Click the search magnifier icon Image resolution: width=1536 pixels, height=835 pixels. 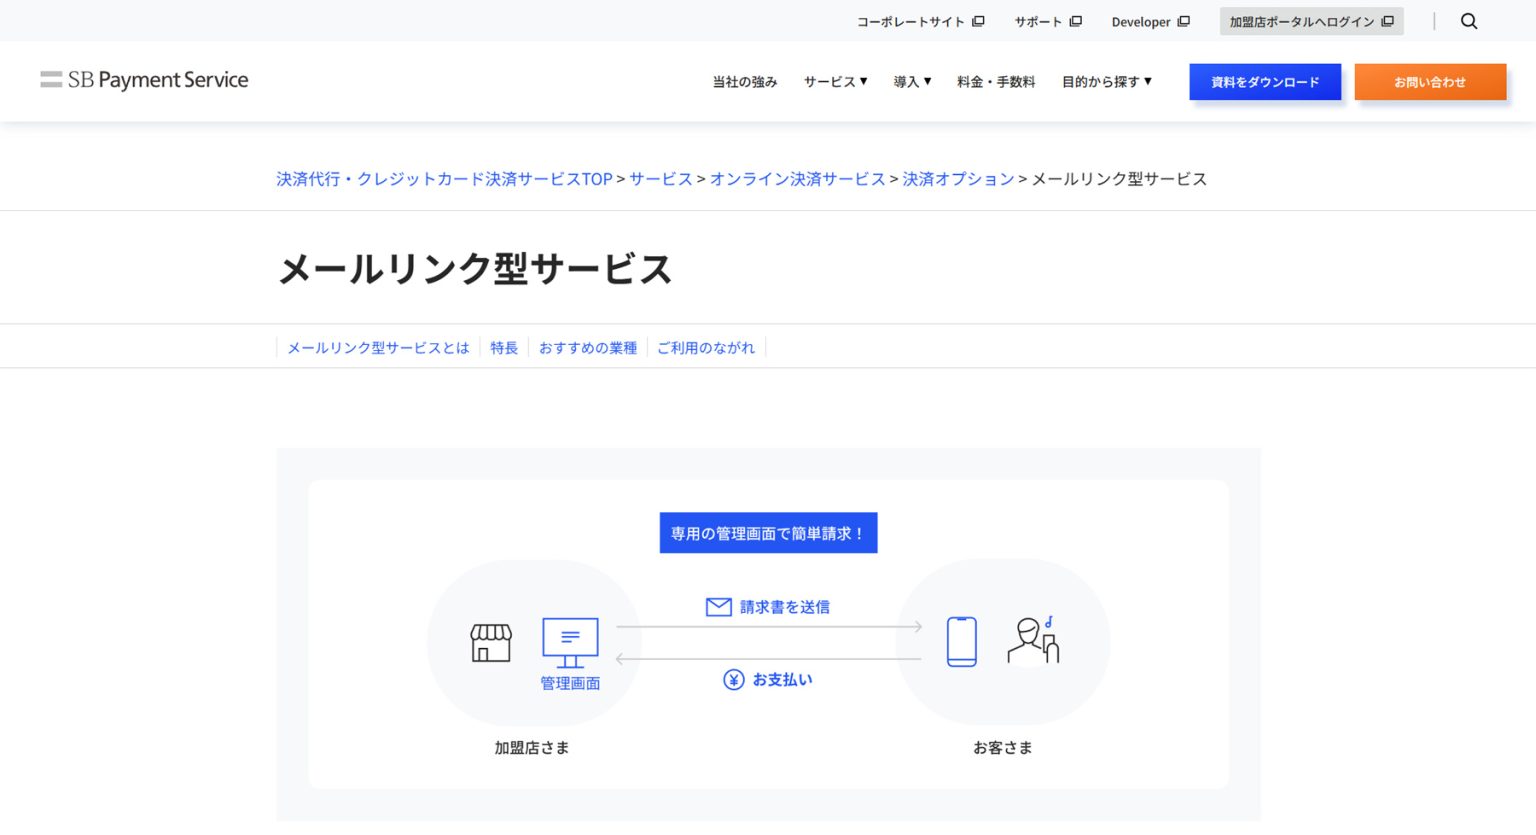pyautogui.click(x=1468, y=21)
